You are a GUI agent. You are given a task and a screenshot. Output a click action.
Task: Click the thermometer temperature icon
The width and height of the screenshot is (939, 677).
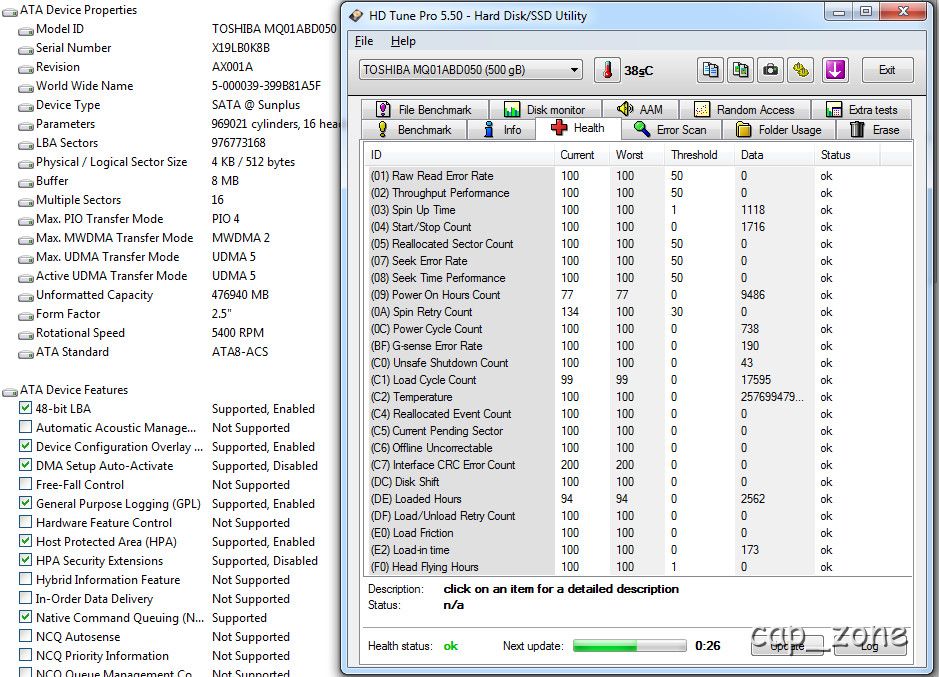tap(607, 70)
